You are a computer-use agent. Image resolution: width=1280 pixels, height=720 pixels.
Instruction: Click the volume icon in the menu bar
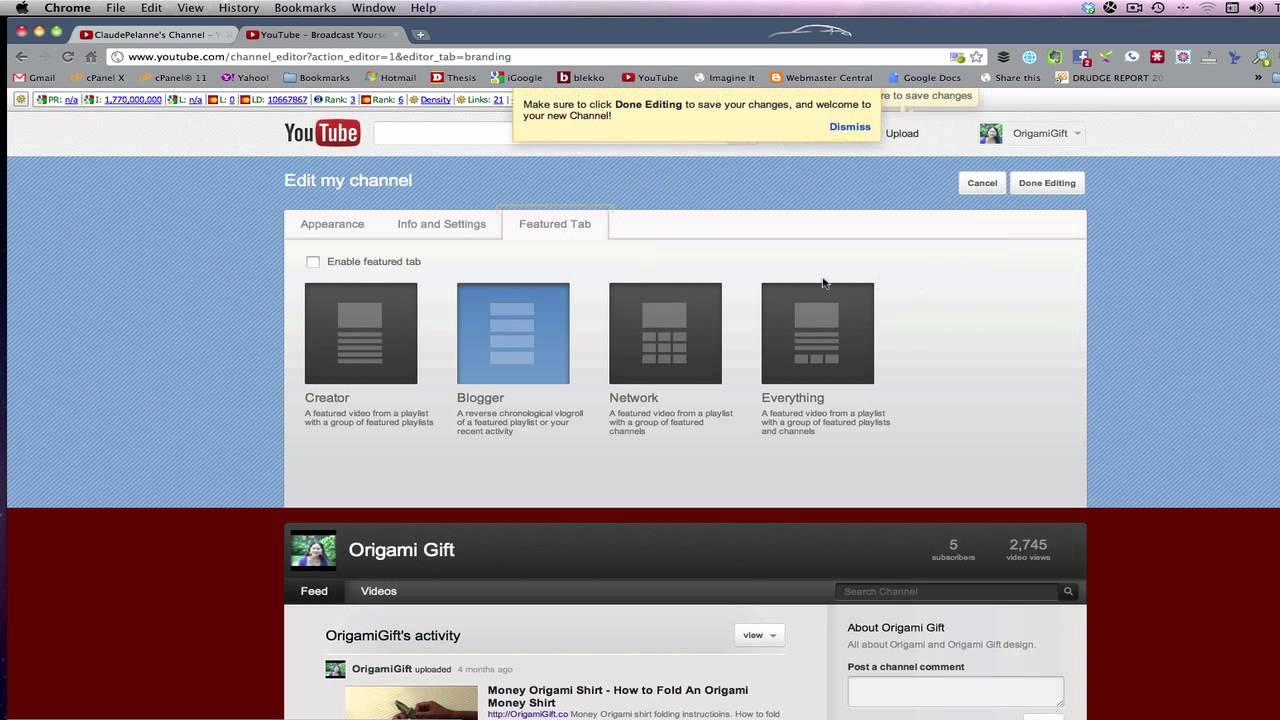click(1255, 8)
